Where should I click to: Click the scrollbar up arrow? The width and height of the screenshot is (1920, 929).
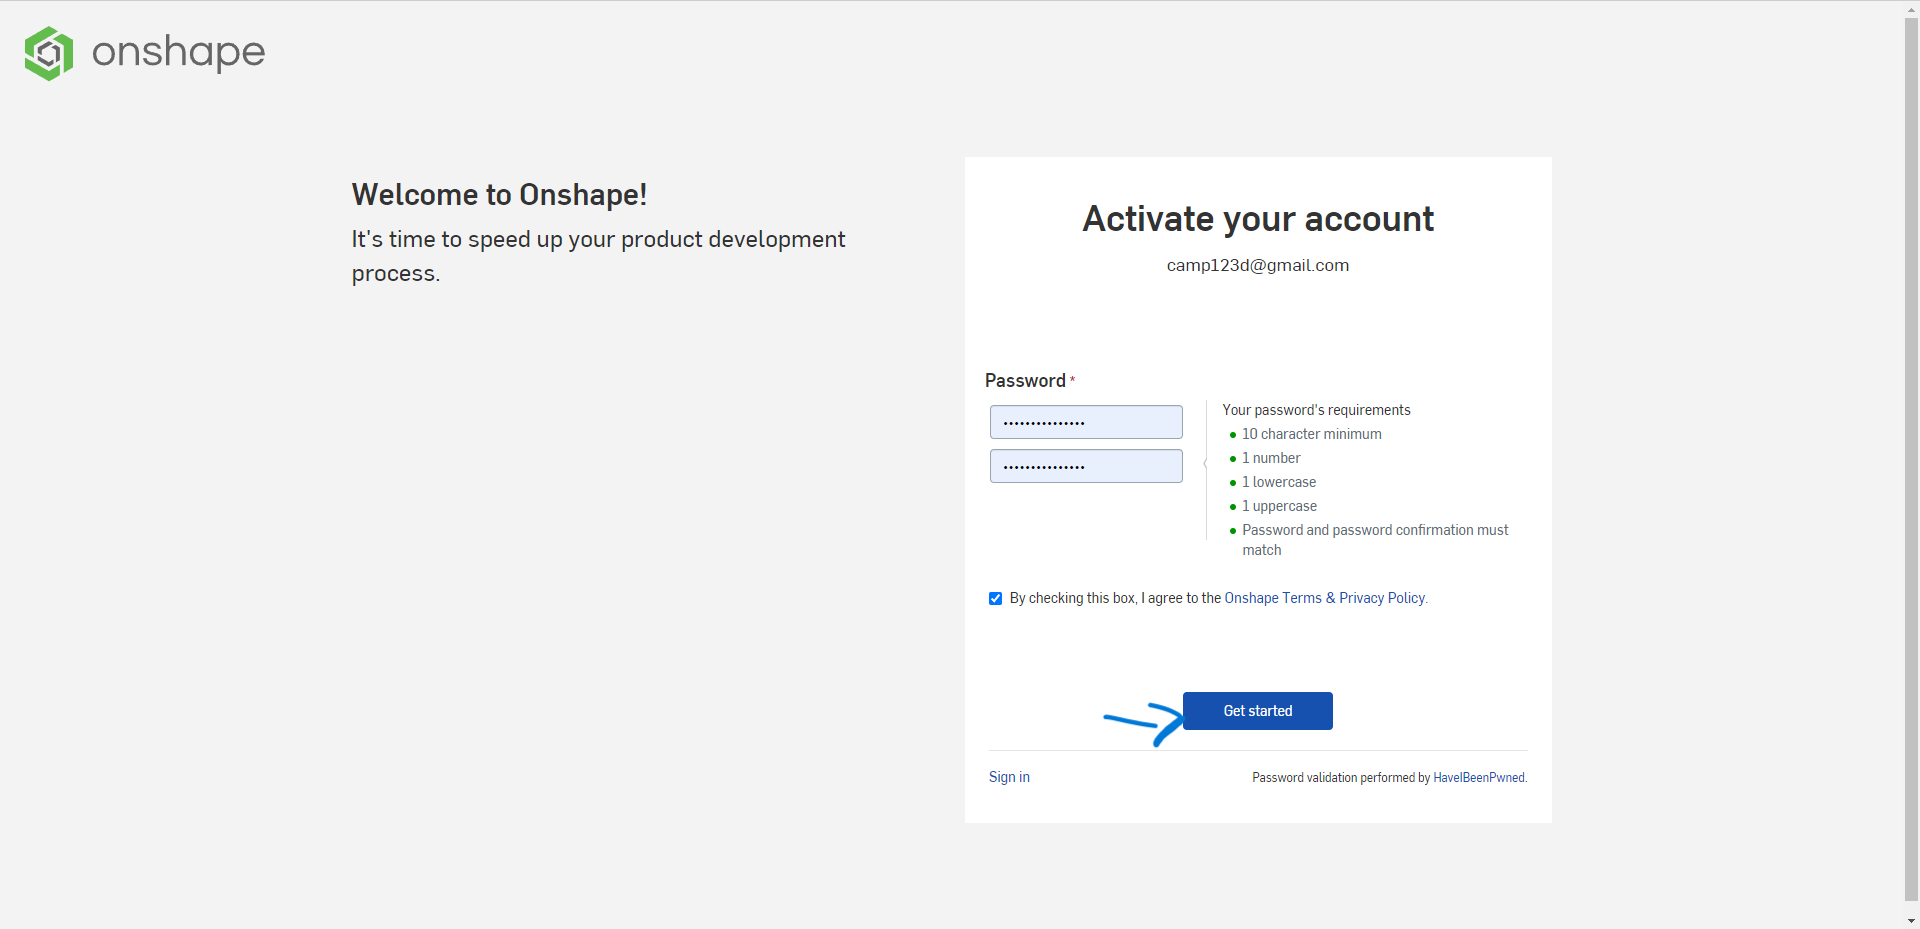(x=1911, y=8)
